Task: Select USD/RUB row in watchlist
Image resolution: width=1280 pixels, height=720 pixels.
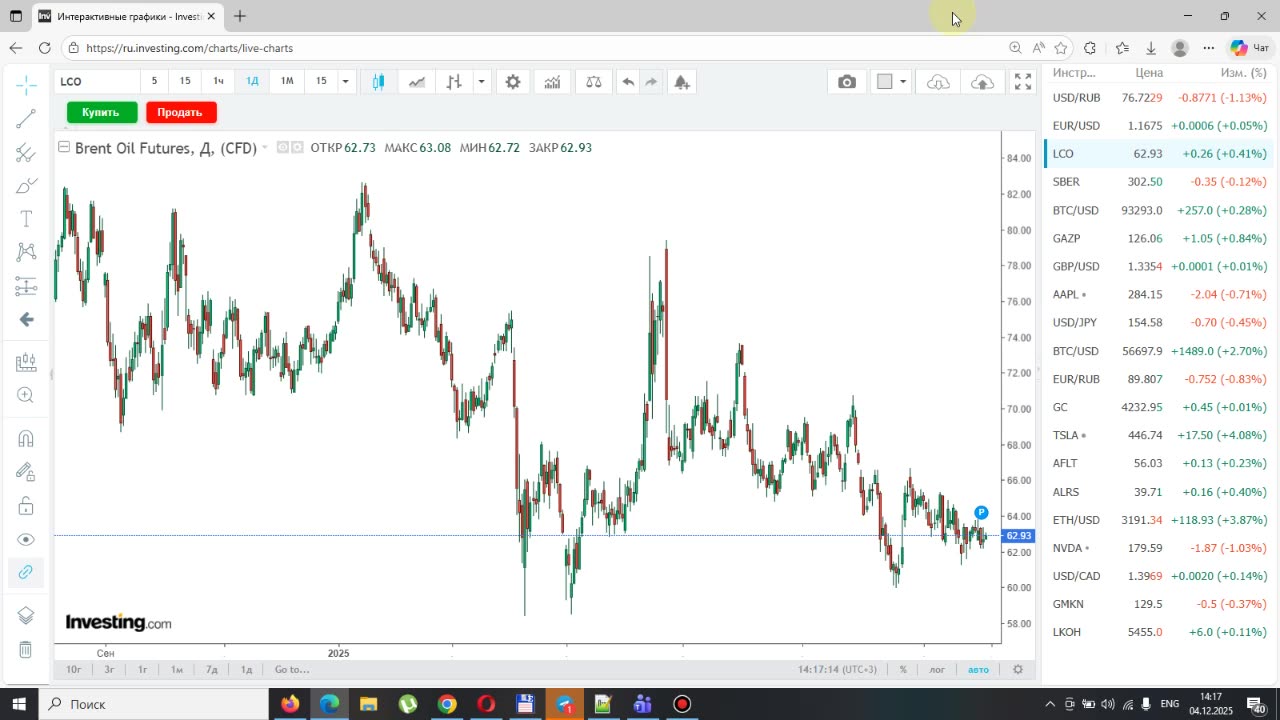Action: [1158, 98]
